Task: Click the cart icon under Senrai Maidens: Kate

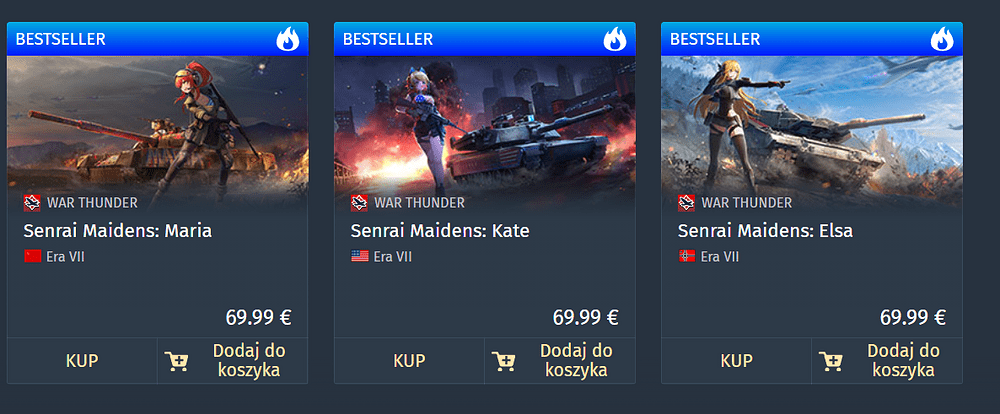Action: [x=503, y=361]
